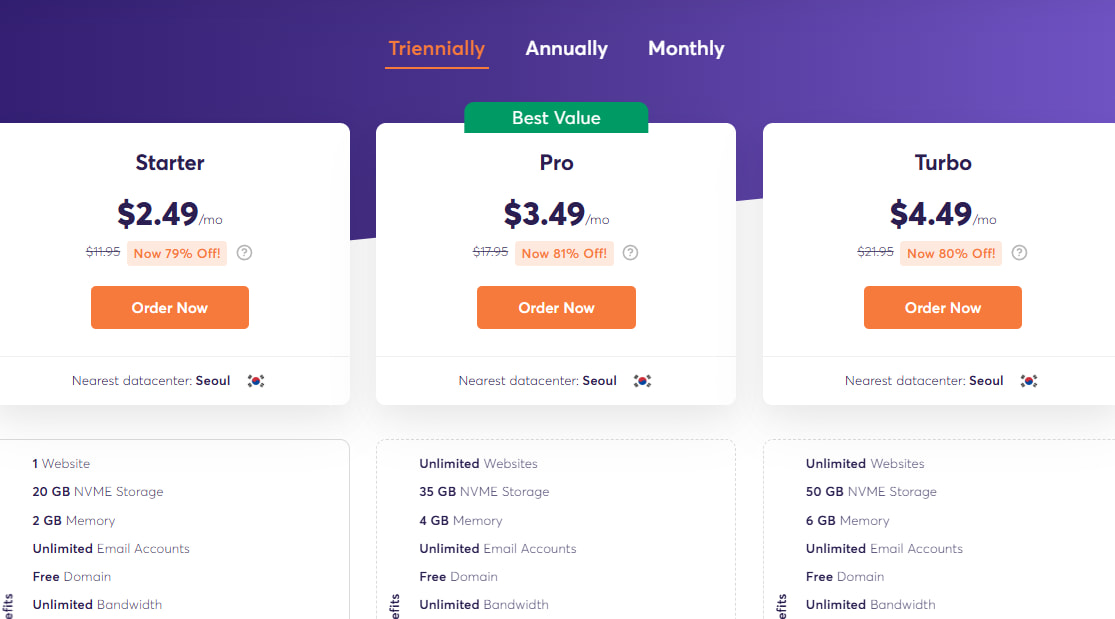Order the Turbo hosting plan
The width and height of the screenshot is (1115, 619).
pos(942,308)
